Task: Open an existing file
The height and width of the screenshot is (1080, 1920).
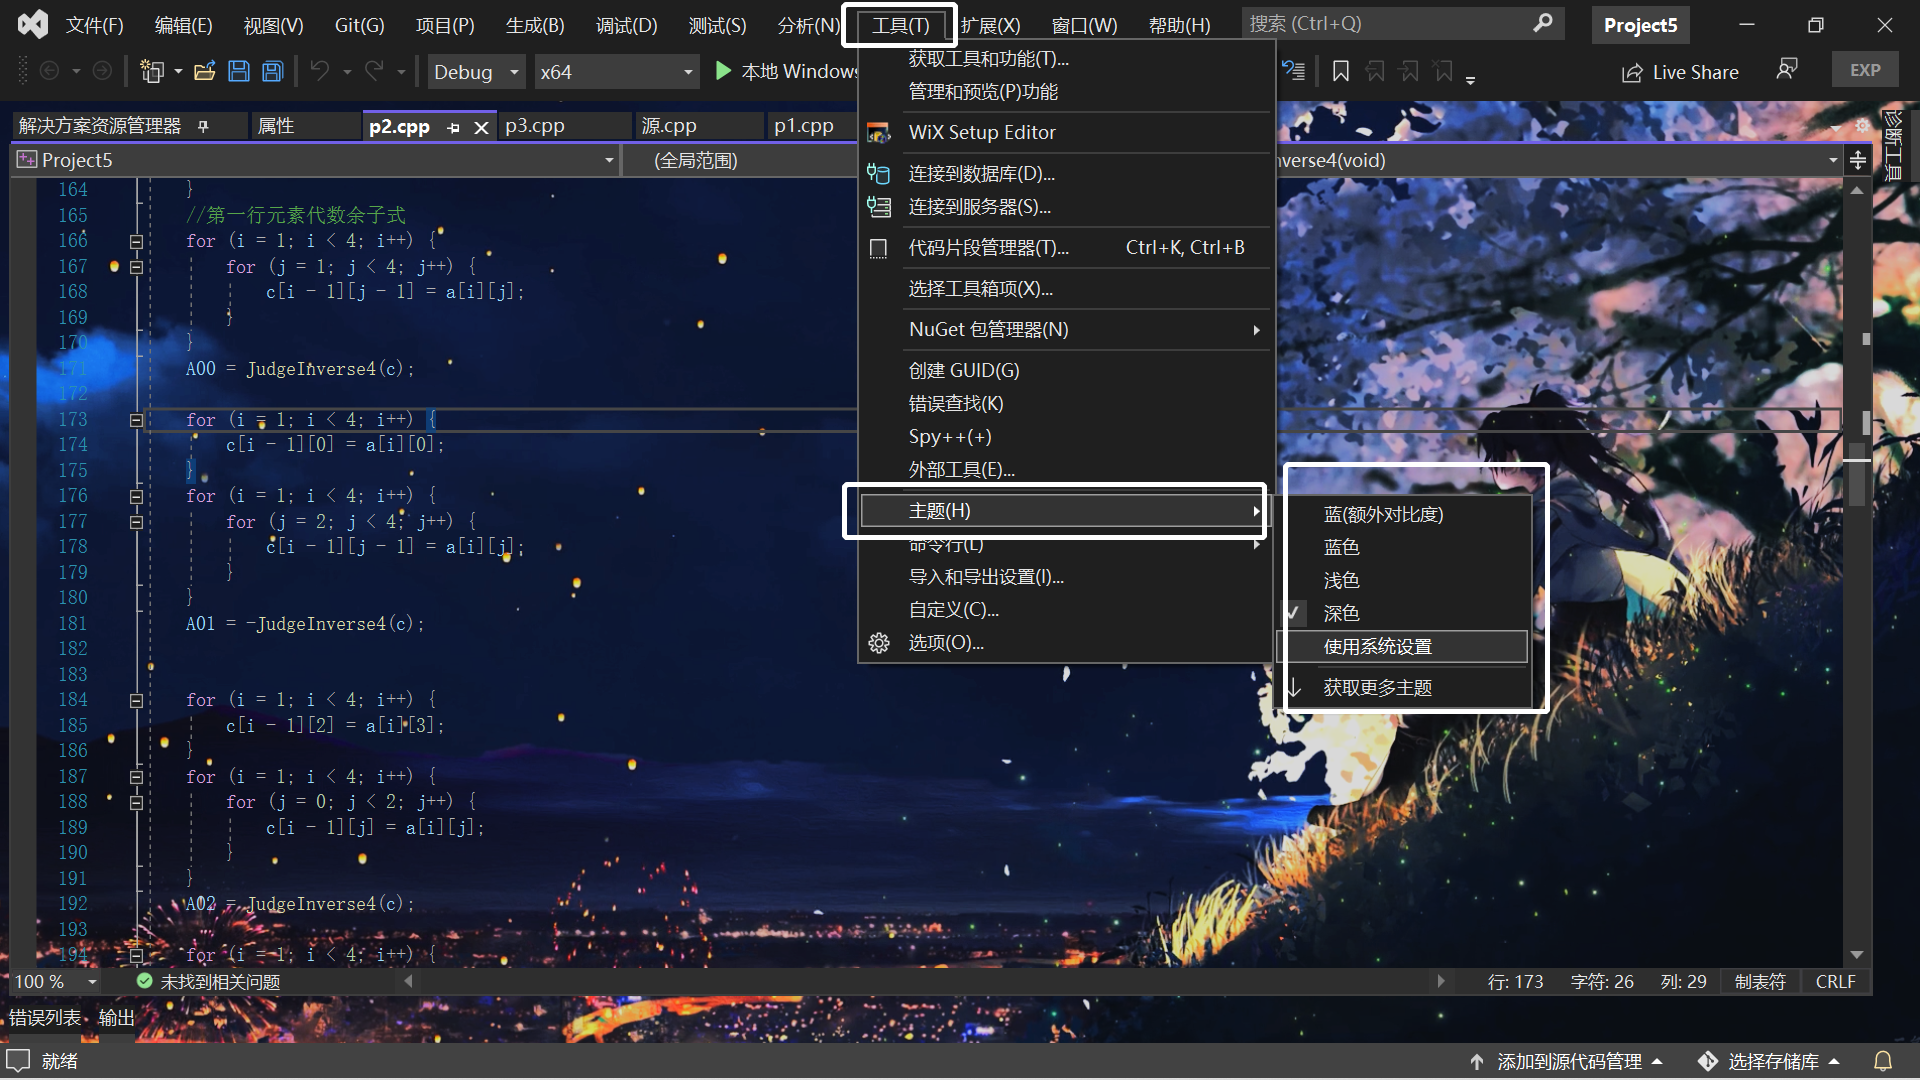Action: 205,71
